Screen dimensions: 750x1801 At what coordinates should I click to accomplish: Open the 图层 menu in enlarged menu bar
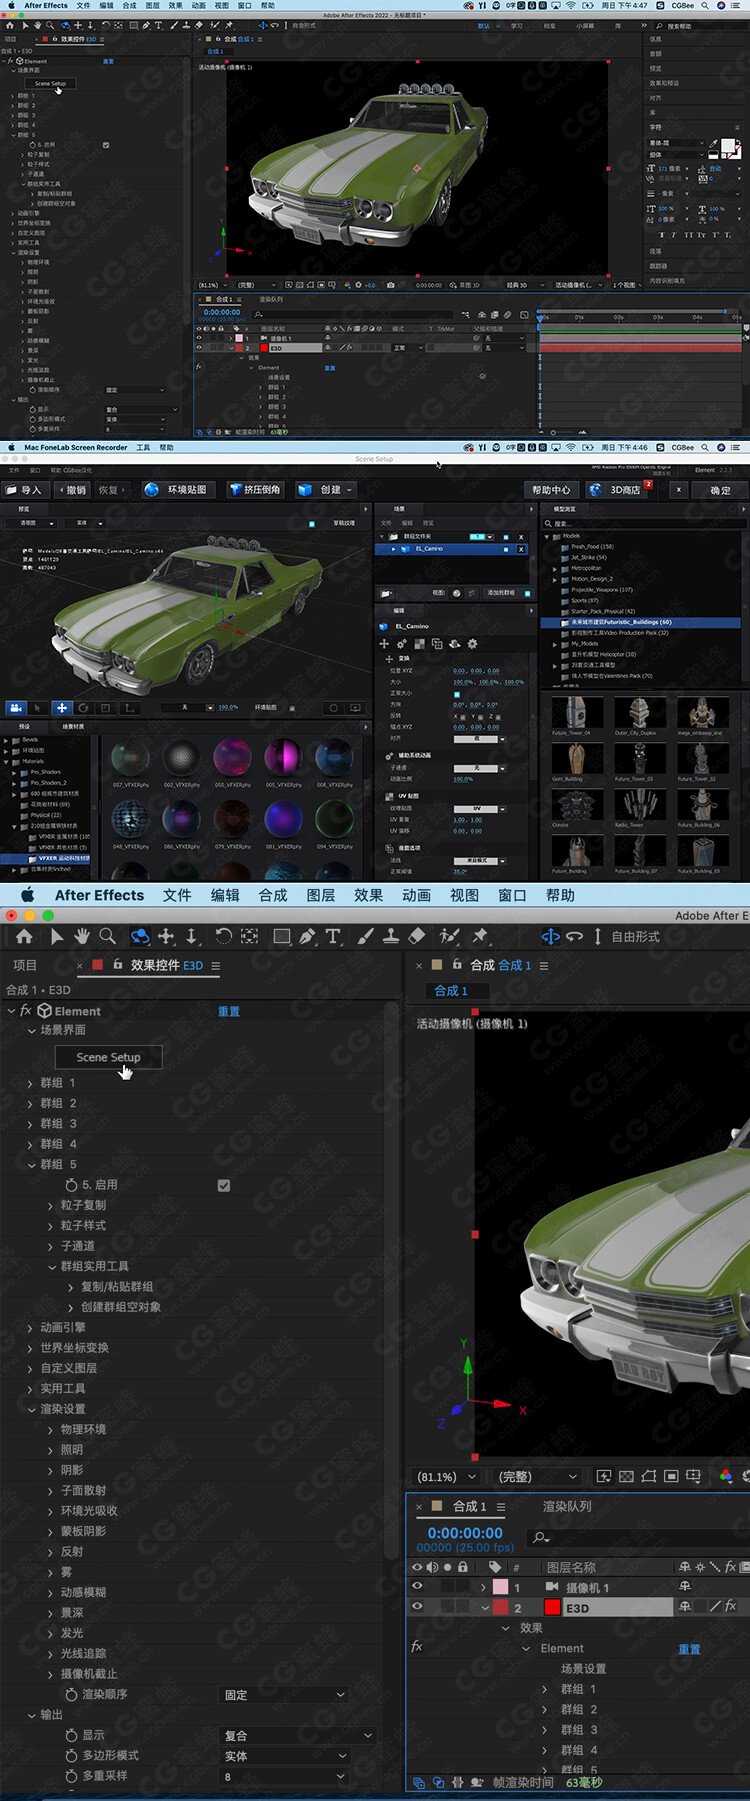pos(321,895)
